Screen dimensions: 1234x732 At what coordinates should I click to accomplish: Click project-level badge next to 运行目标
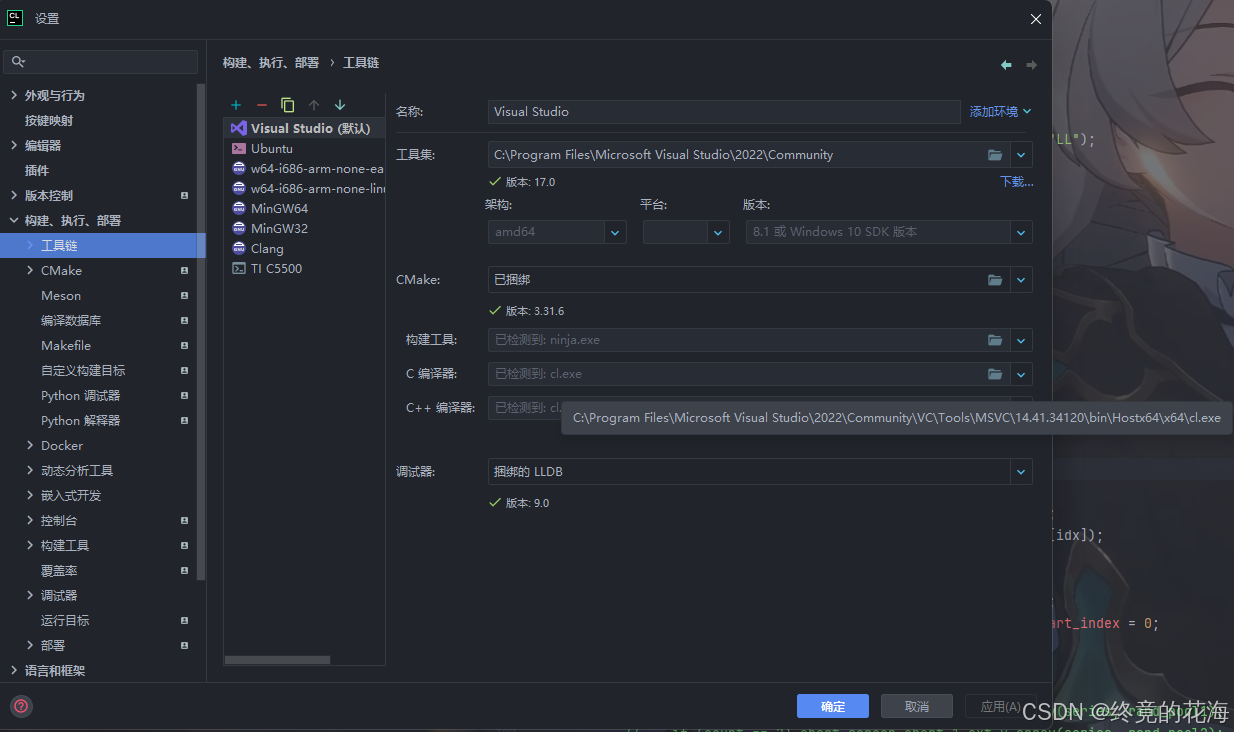184,620
